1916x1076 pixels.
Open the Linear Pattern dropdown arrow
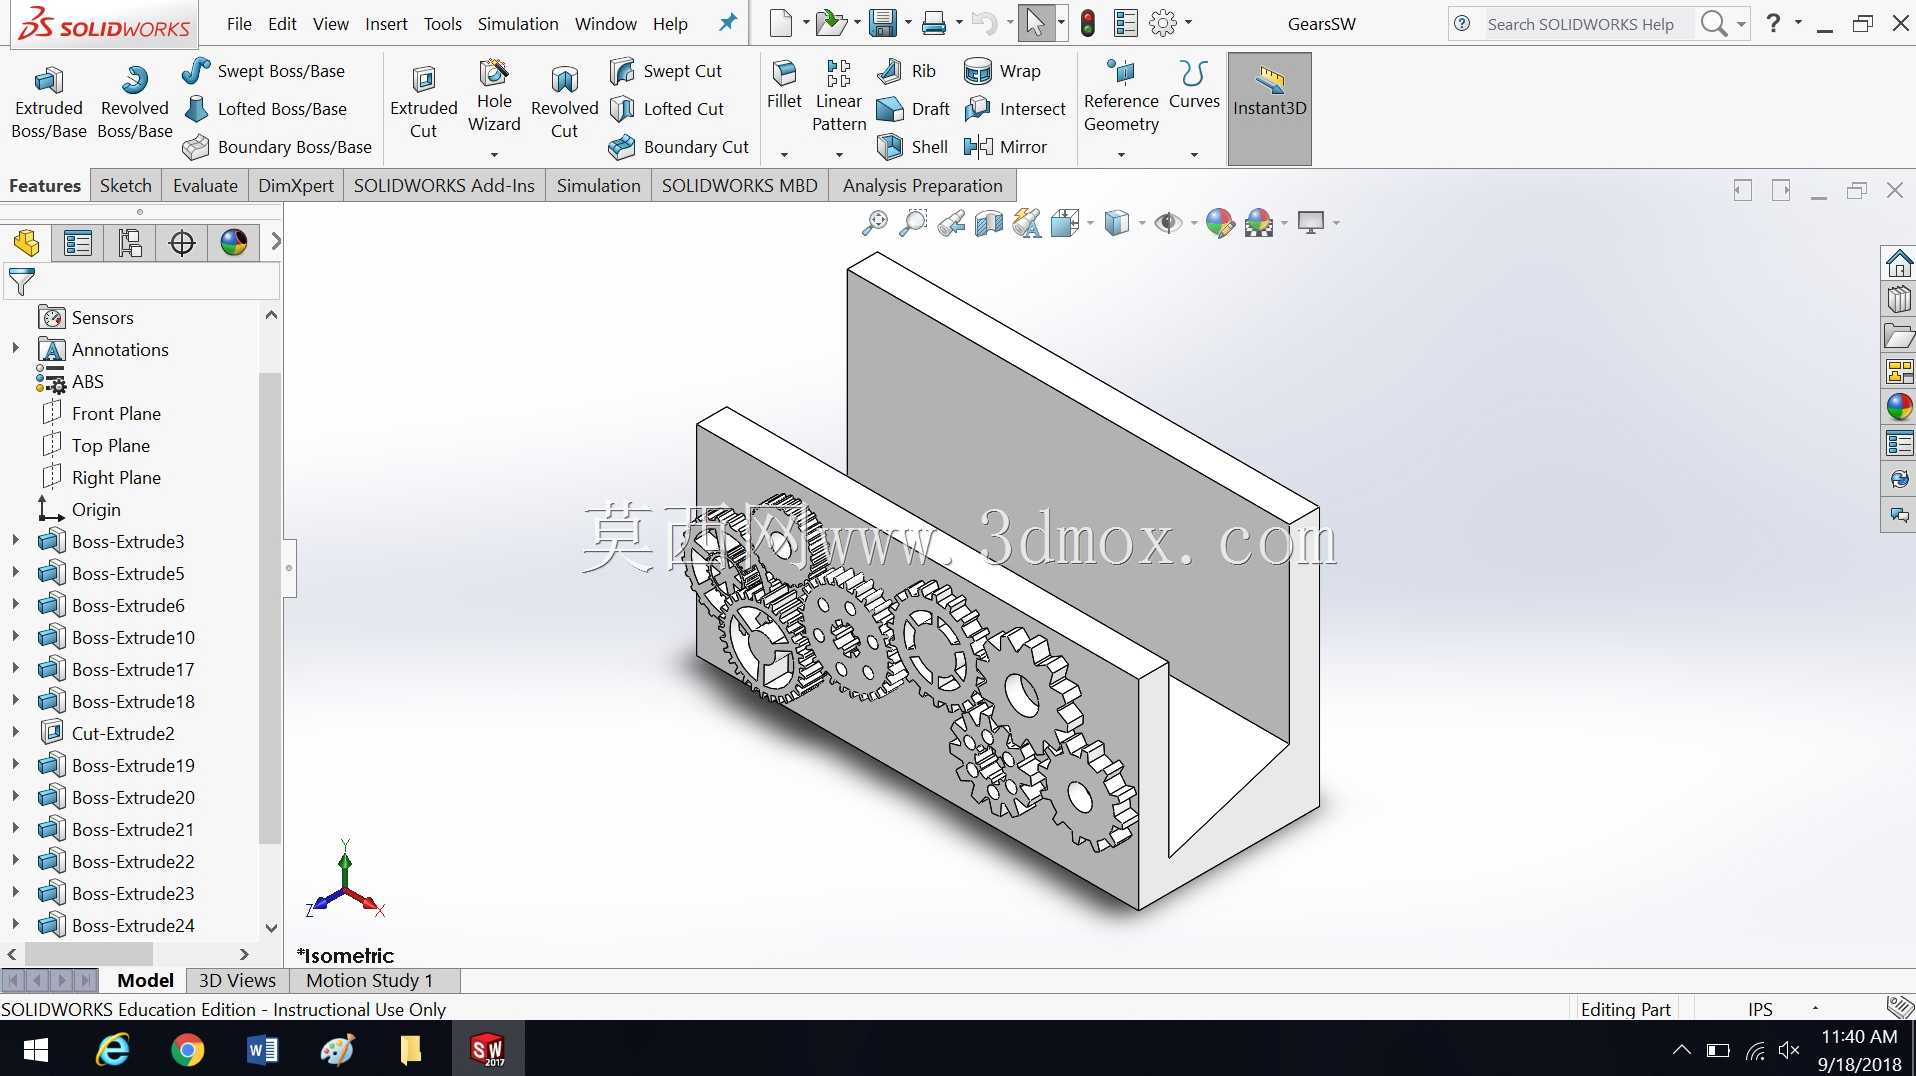(839, 155)
